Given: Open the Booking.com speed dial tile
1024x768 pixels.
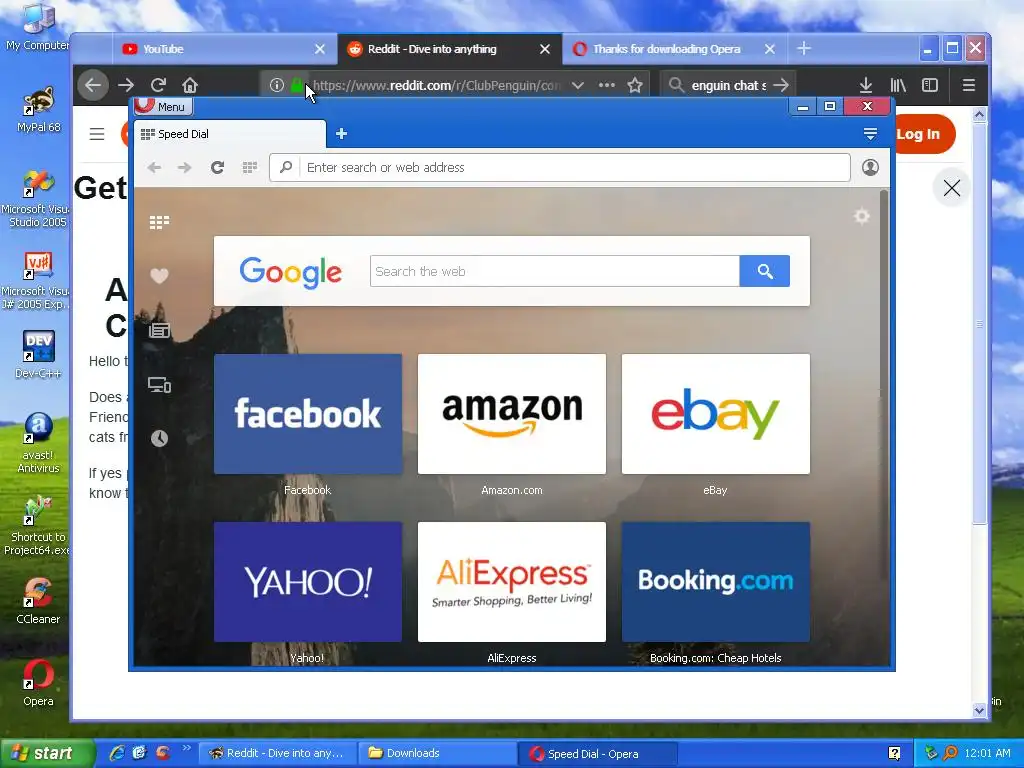Looking at the screenshot, I should pyautogui.click(x=716, y=582).
